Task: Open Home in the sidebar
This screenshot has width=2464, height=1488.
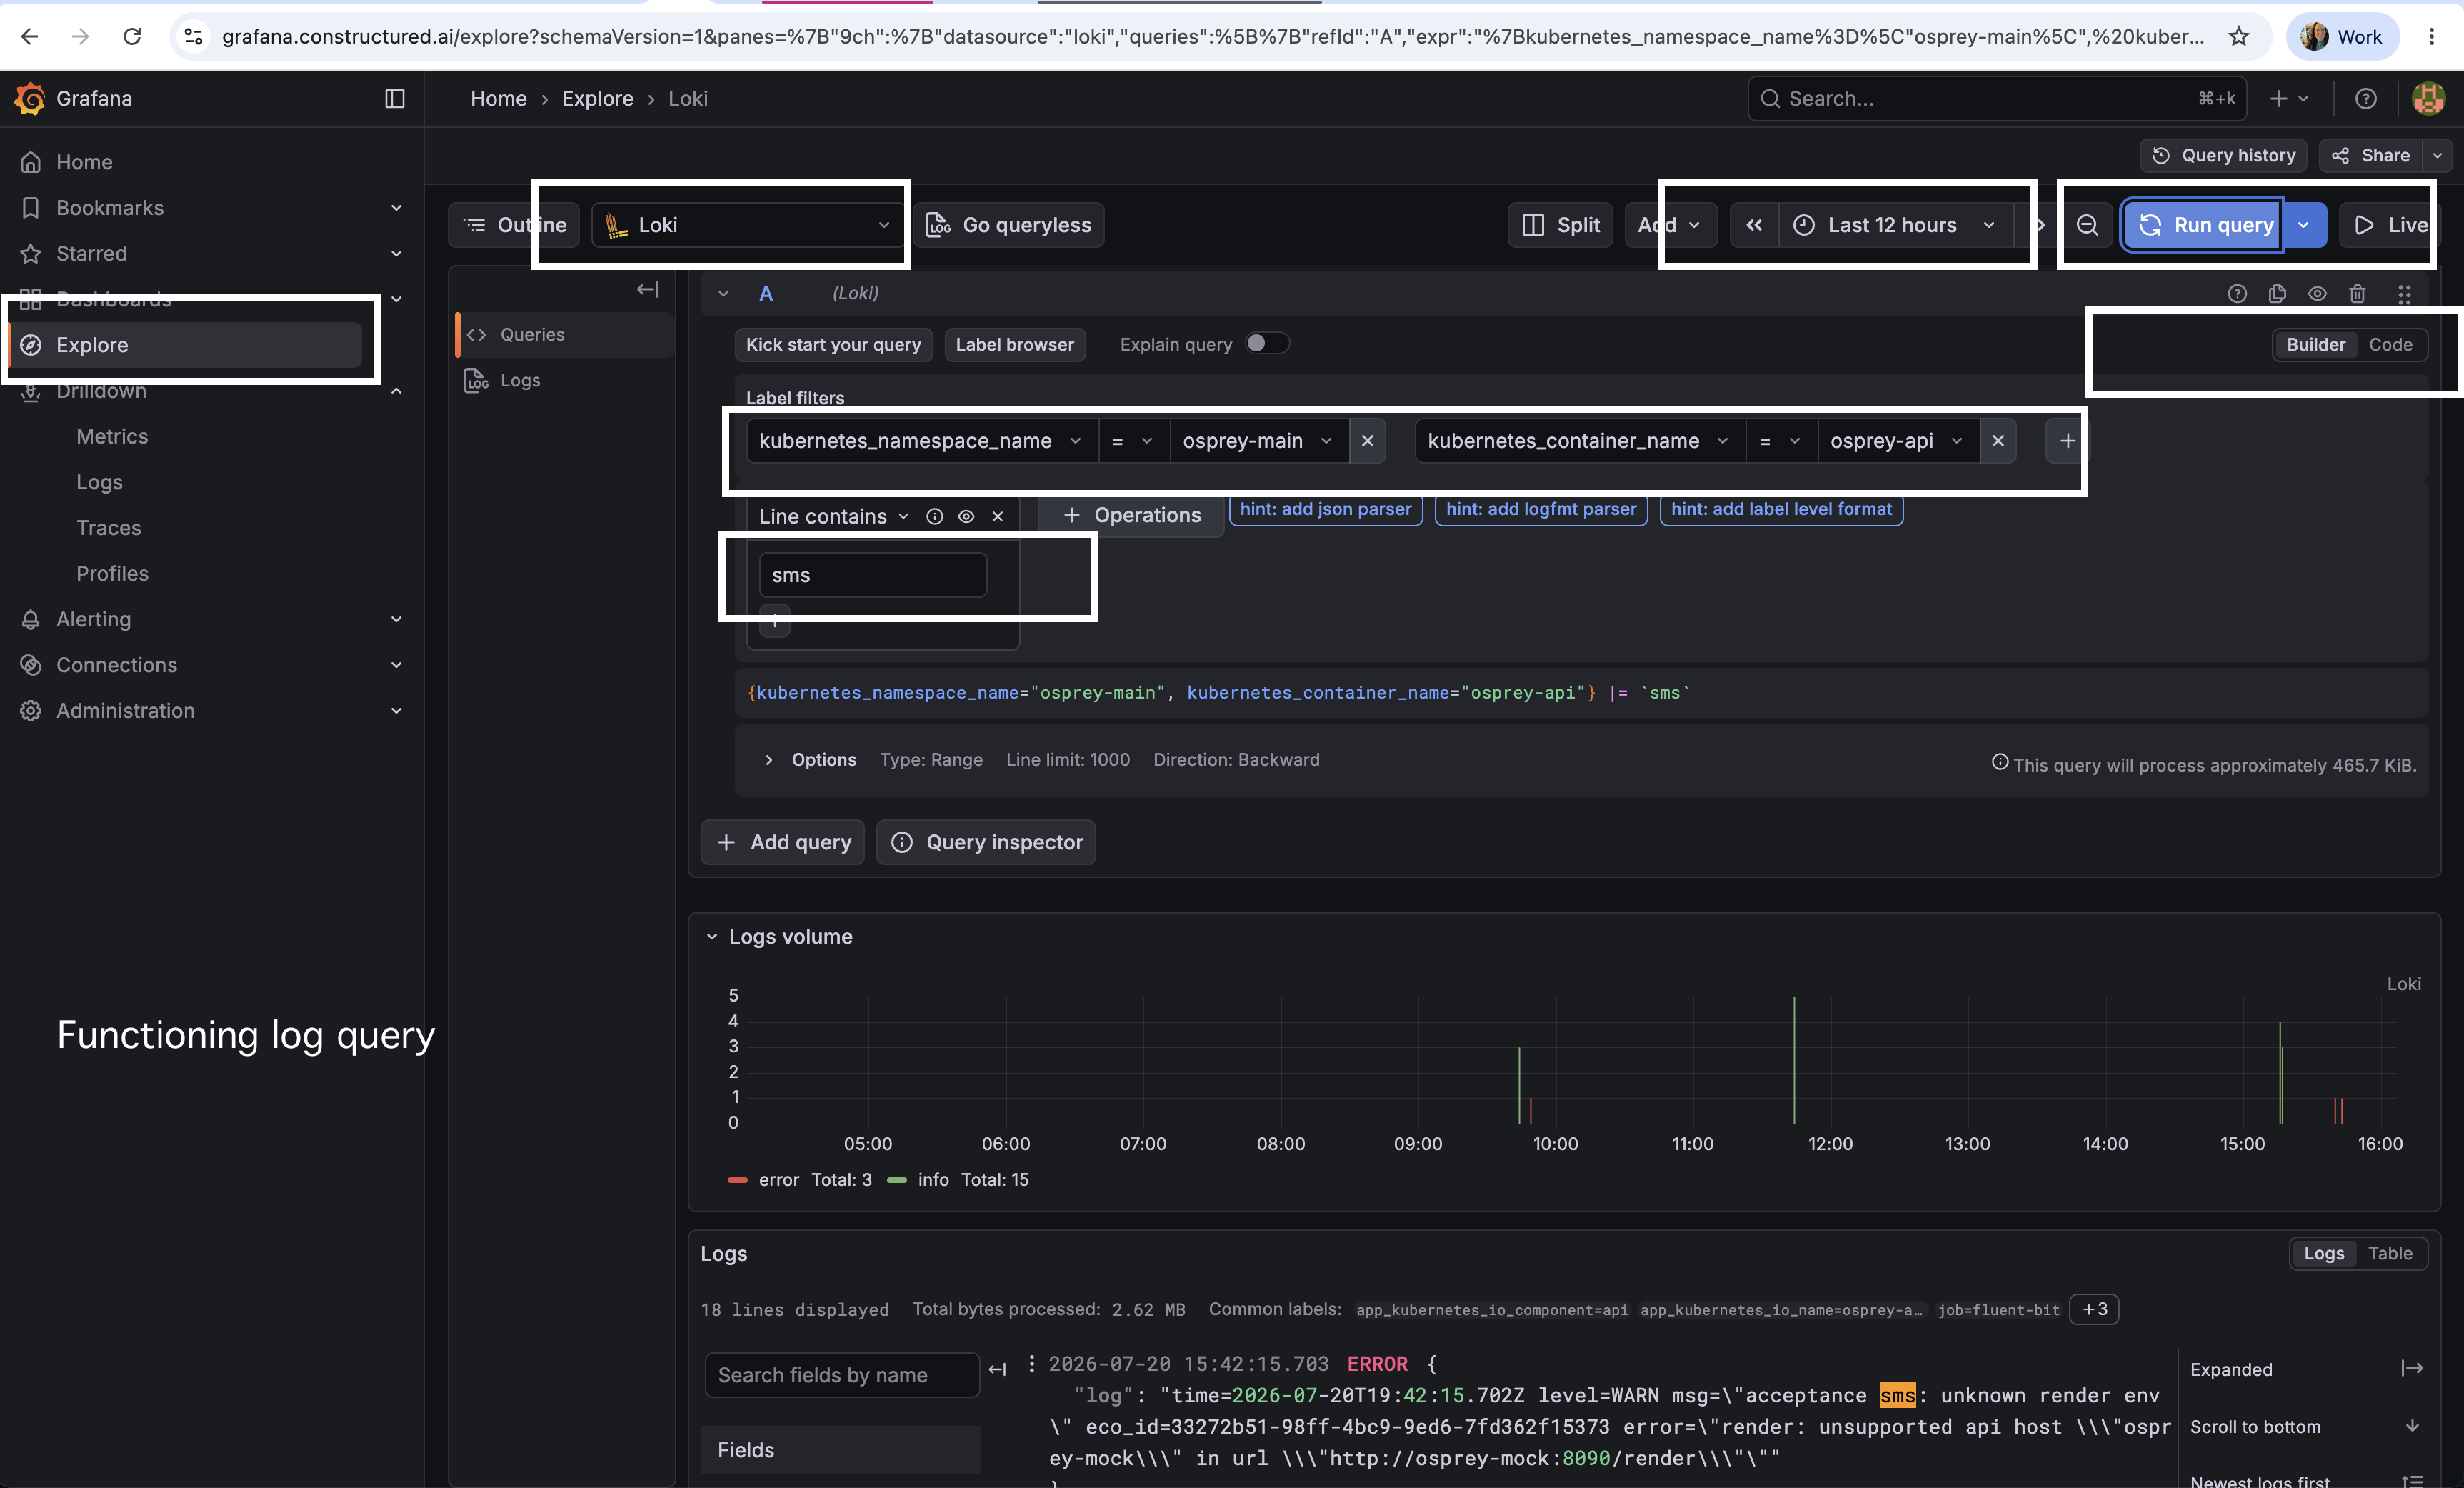Action: (x=84, y=162)
